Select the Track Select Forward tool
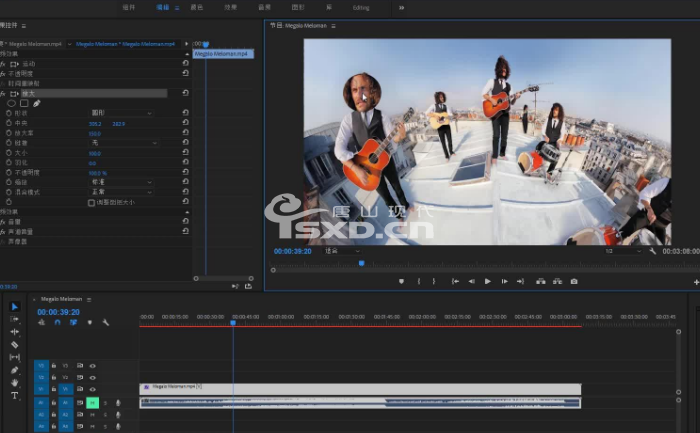Screen dimensions: 700x433 14,319
